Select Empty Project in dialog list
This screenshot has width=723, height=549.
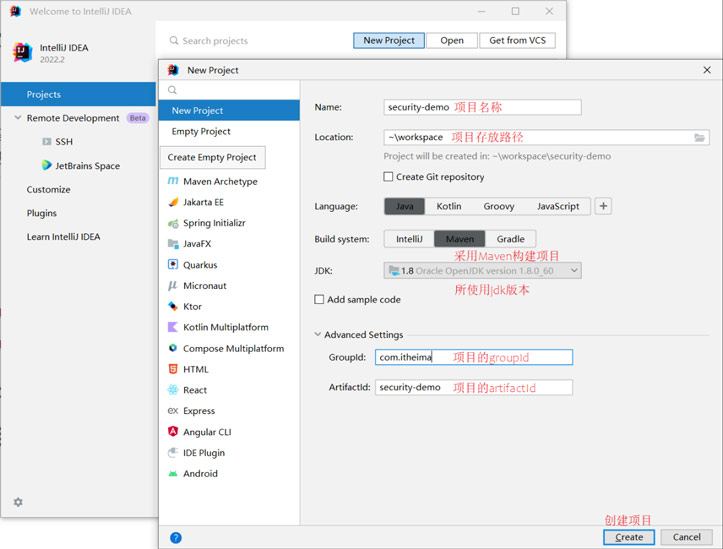(x=229, y=131)
